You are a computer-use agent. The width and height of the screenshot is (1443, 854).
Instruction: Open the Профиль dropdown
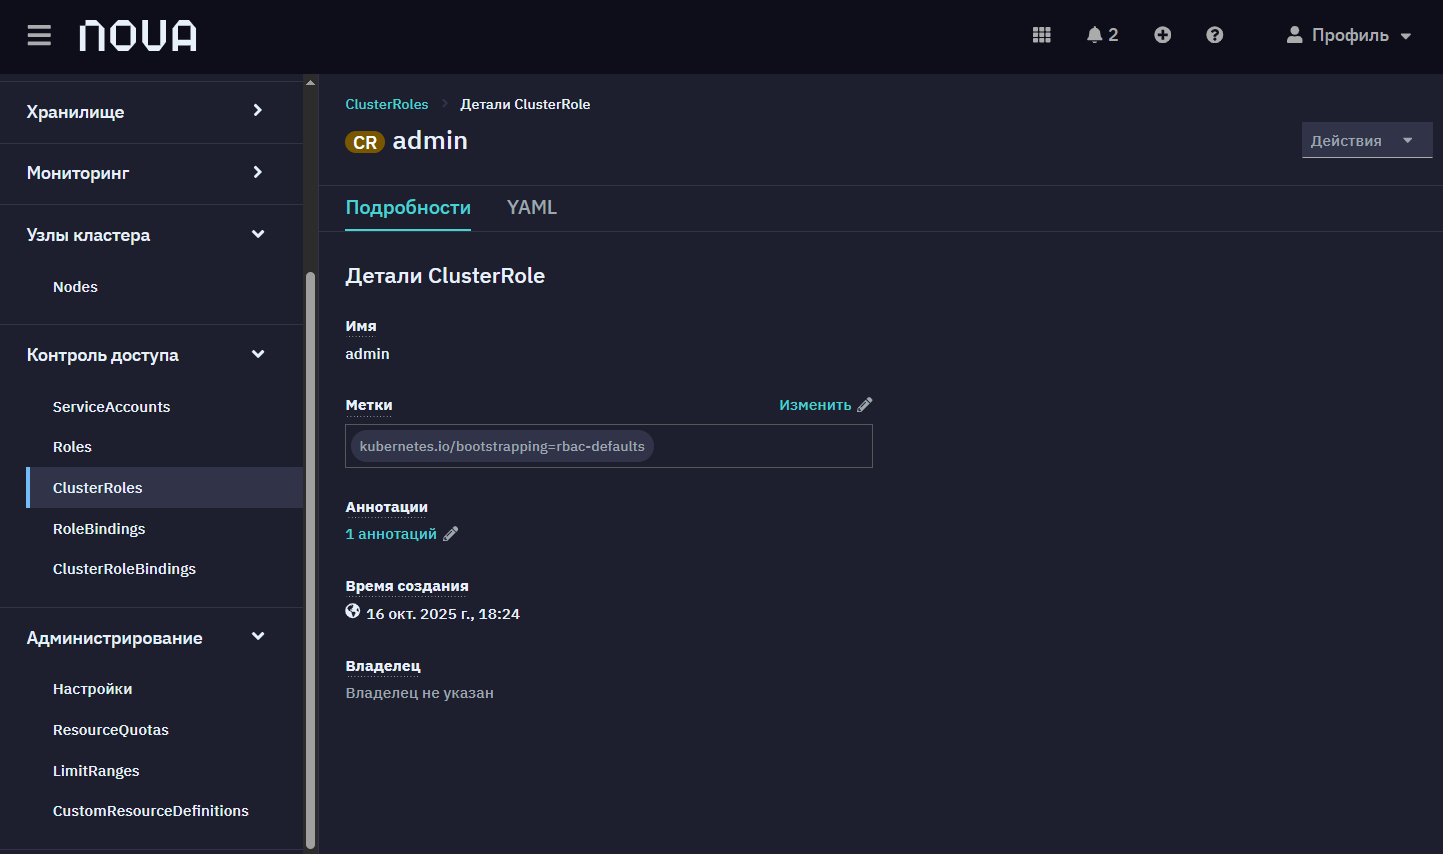tap(1349, 35)
